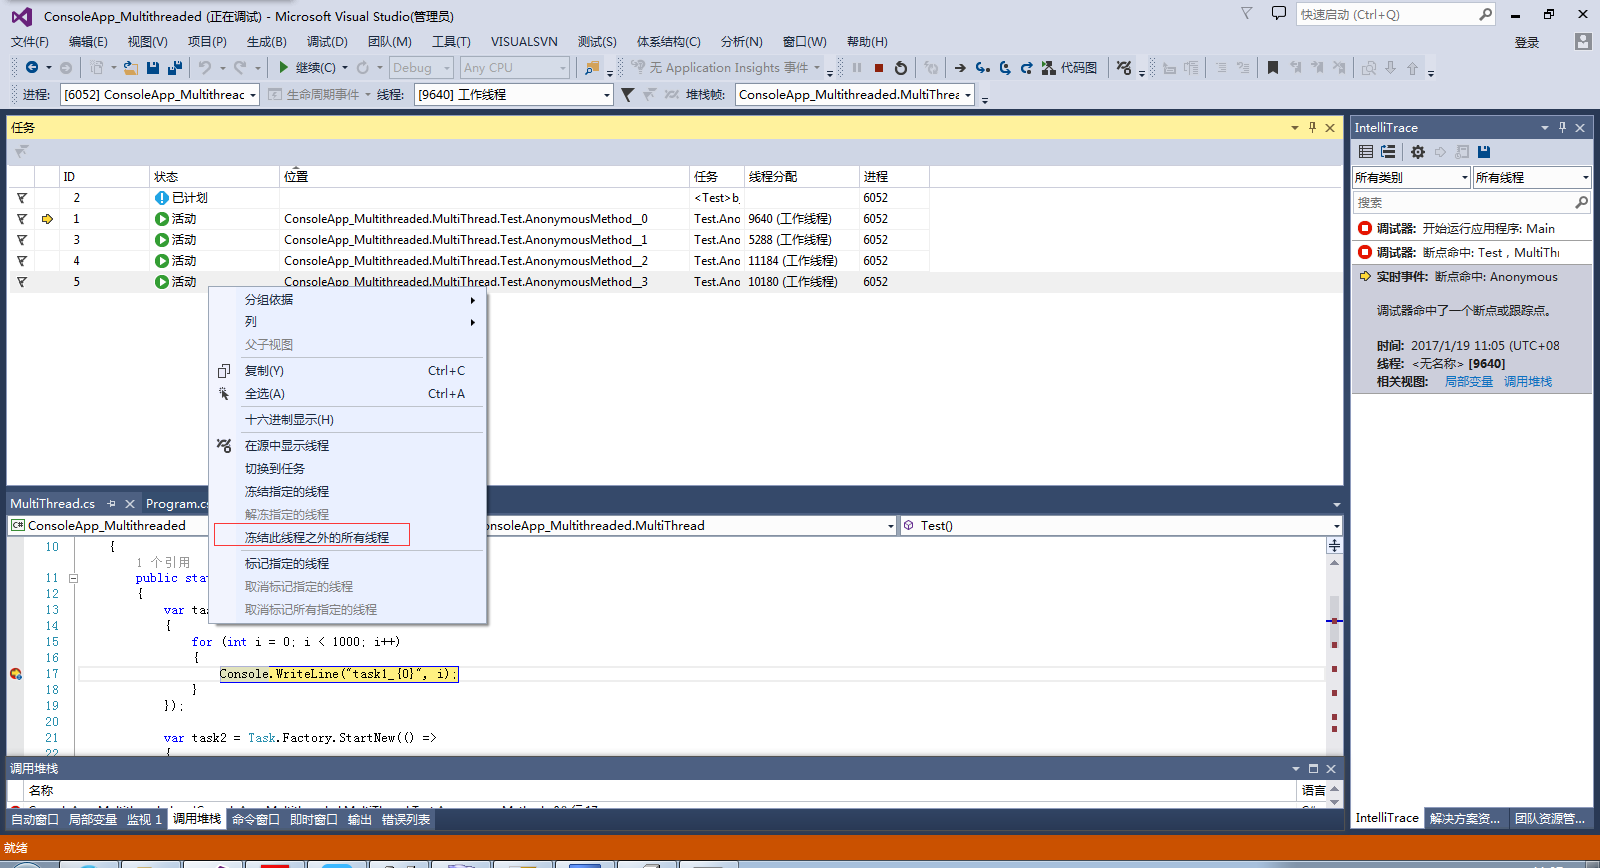This screenshot has height=868, width=1600.
Task: Switch IntelliTrace to events list view icon
Action: (1366, 152)
